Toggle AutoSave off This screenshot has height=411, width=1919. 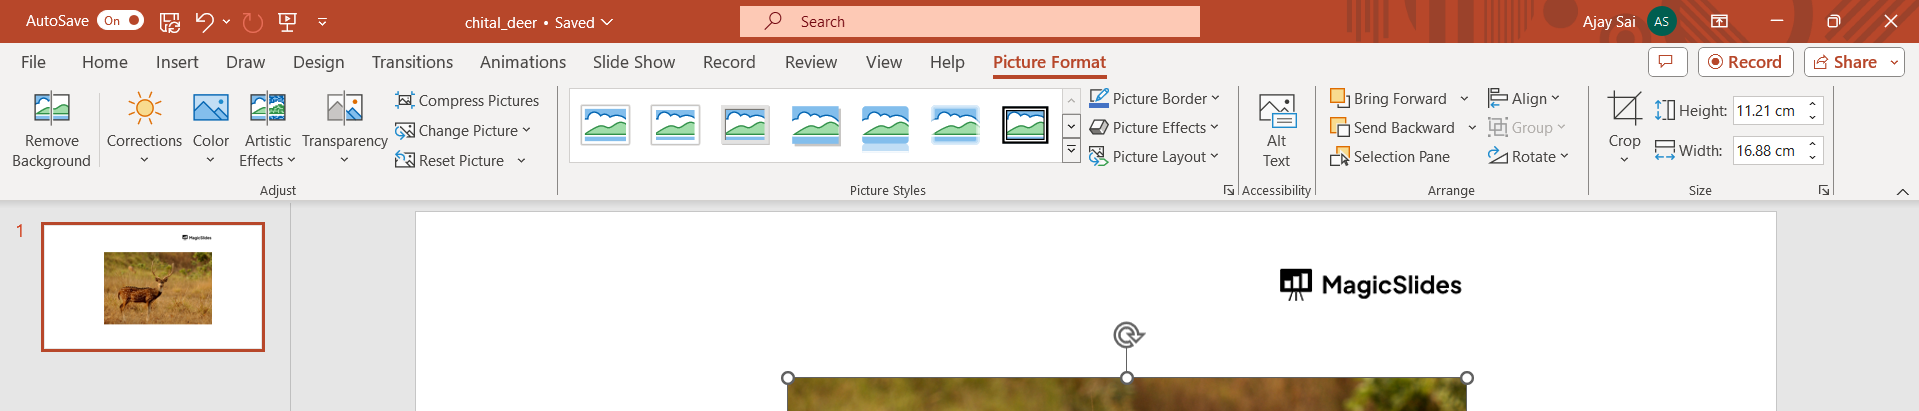pos(120,21)
